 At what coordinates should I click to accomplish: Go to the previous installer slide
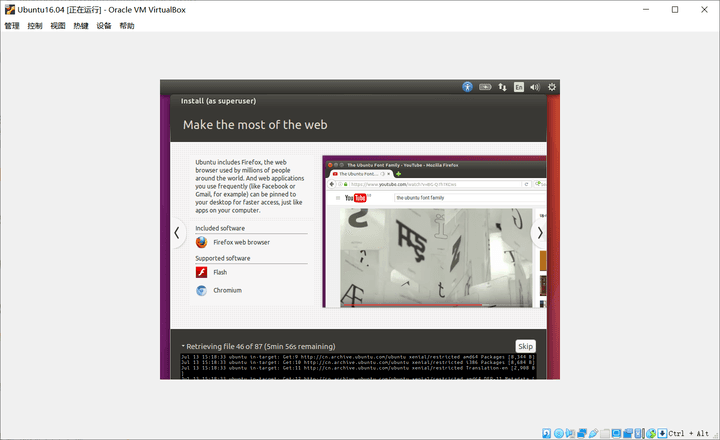click(177, 233)
